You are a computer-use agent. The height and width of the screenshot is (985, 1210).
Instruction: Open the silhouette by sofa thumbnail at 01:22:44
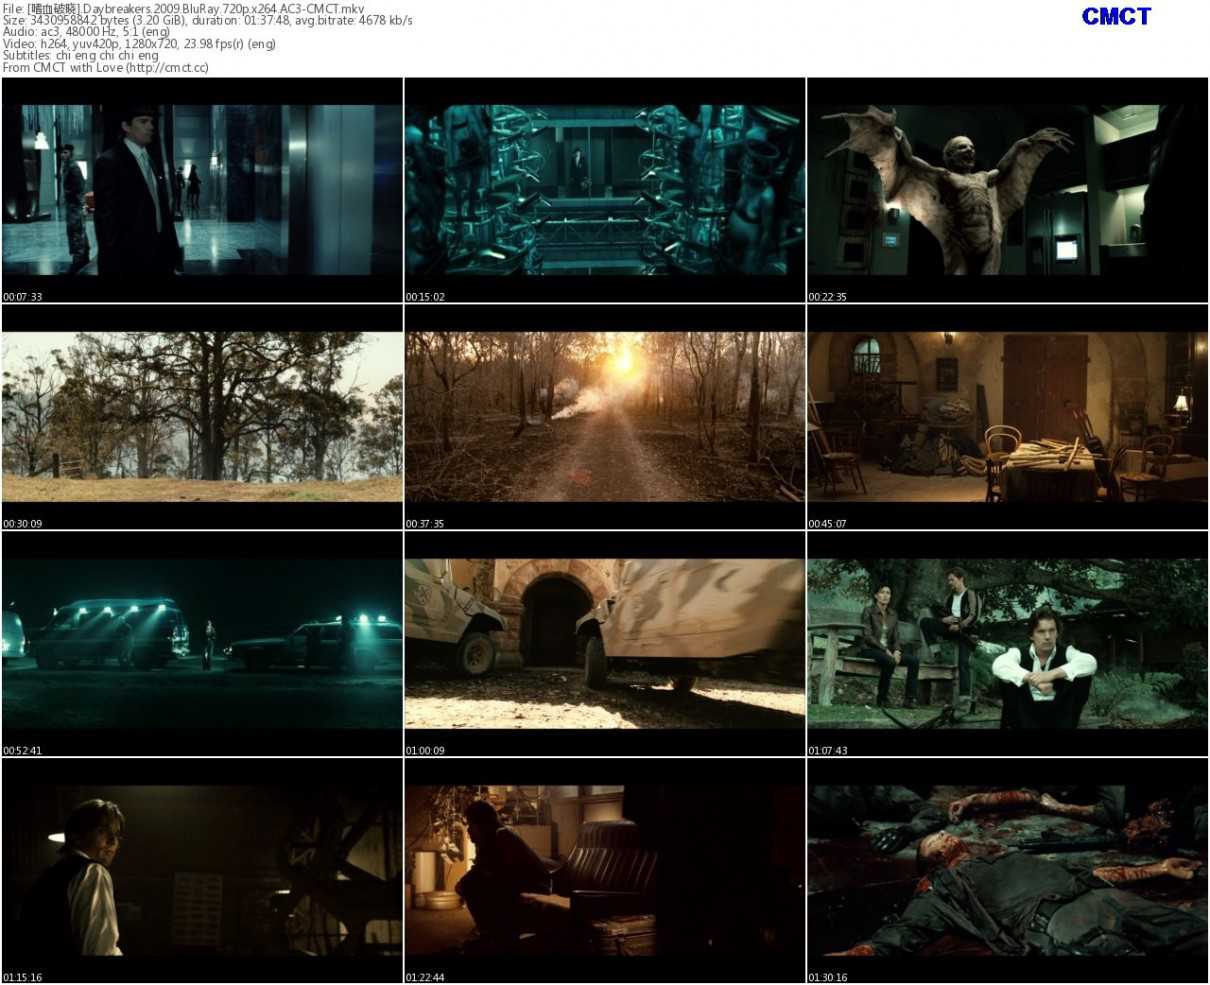(x=605, y=871)
